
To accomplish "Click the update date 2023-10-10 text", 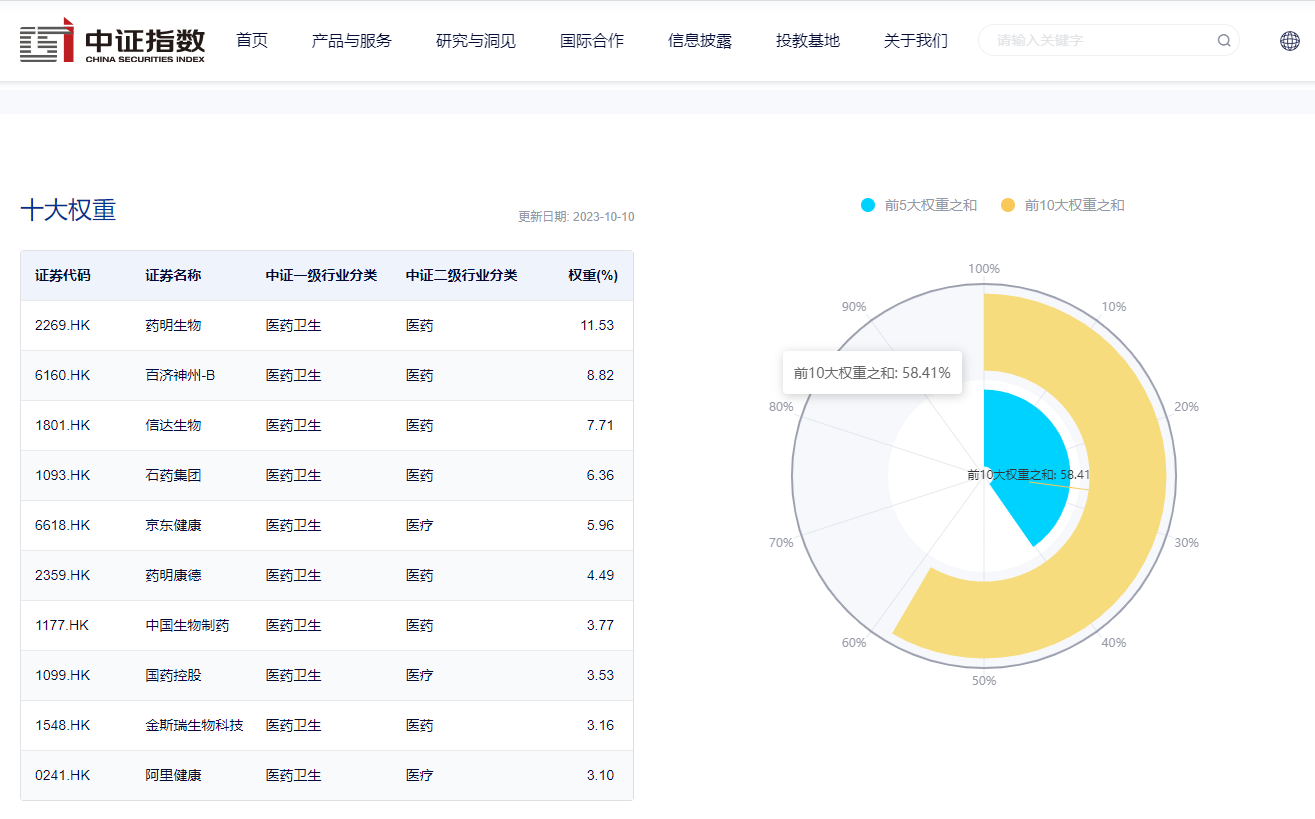I will [x=576, y=217].
